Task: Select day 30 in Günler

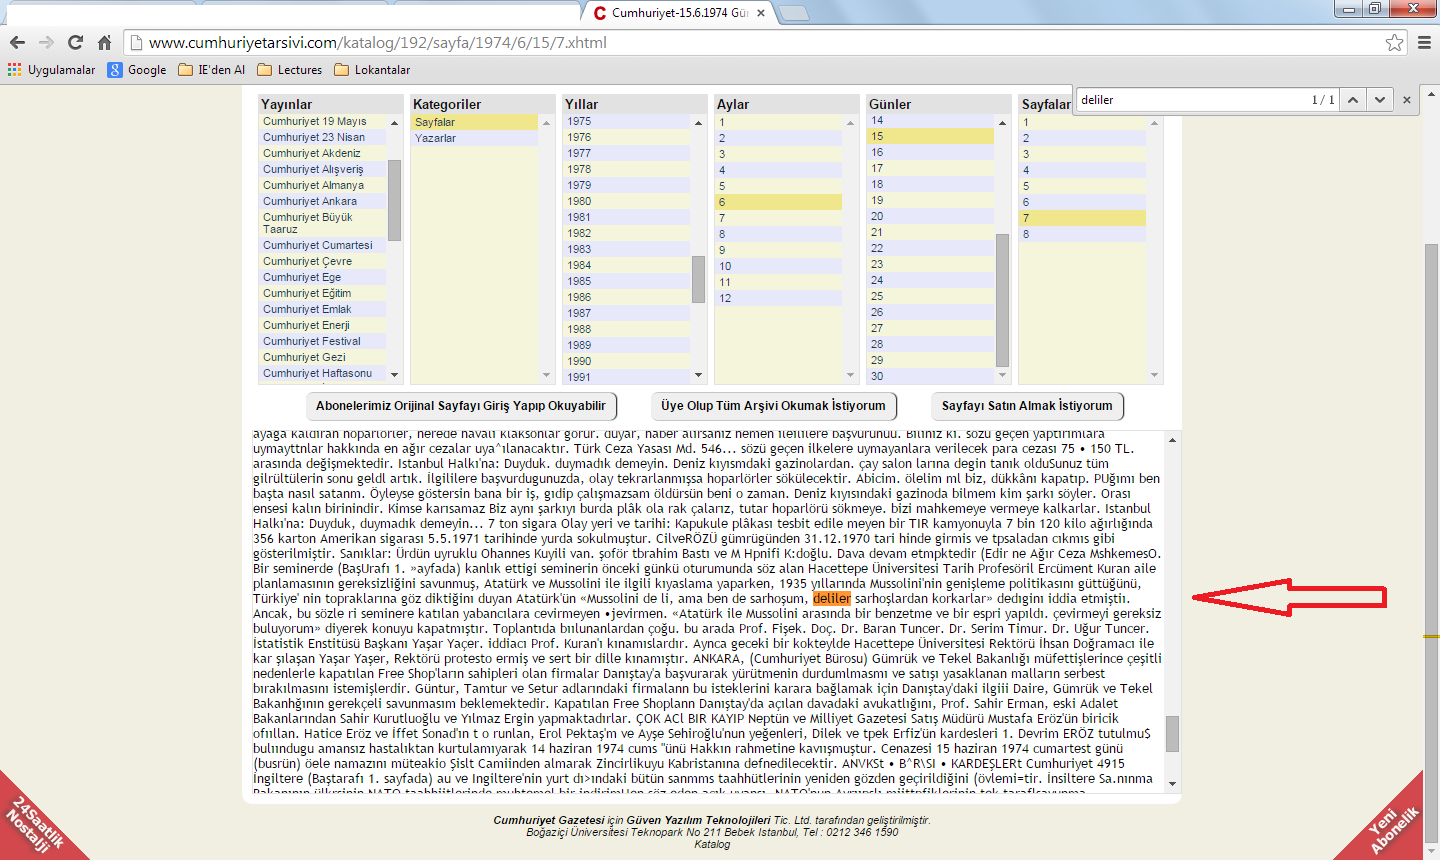Action: click(x=930, y=376)
